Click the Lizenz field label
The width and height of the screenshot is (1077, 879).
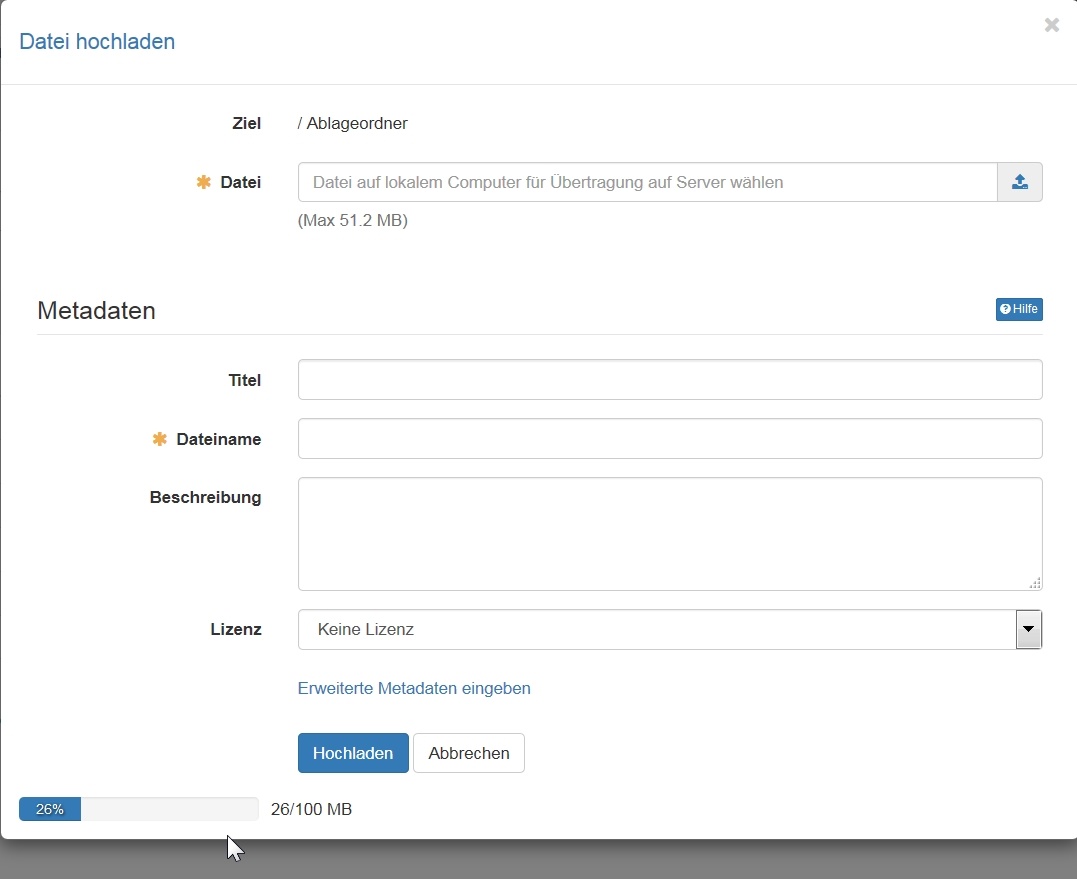[x=236, y=630]
